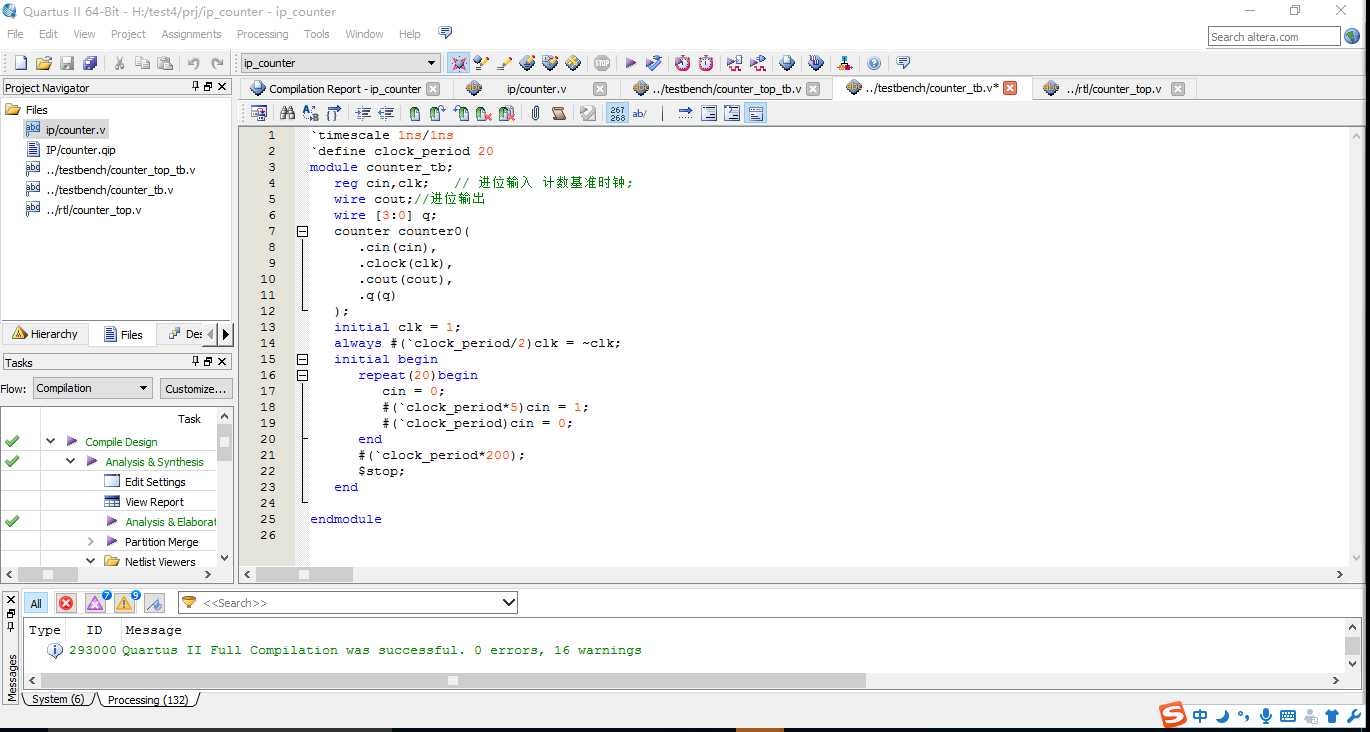Open the System (6) messages tab
Viewport: 1370px width, 732px height.
pos(58,699)
